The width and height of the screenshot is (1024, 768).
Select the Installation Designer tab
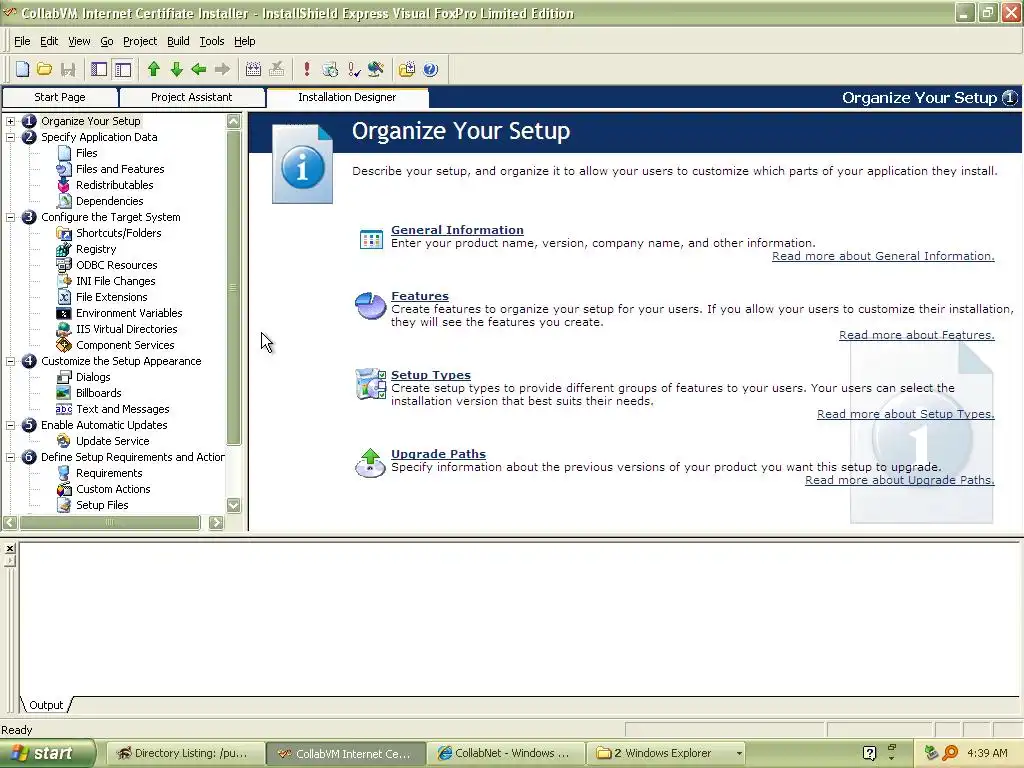(x=347, y=97)
